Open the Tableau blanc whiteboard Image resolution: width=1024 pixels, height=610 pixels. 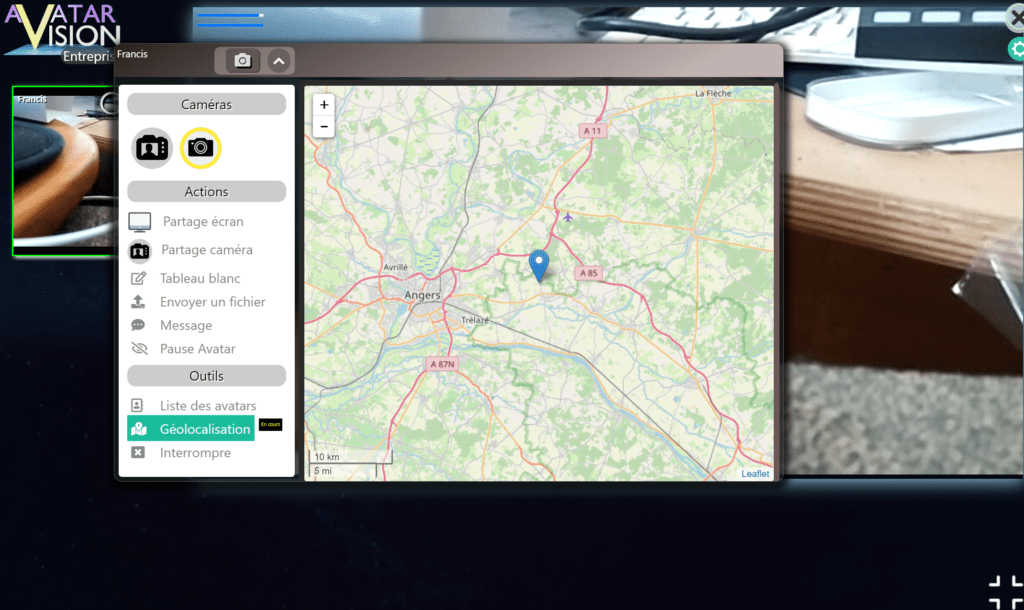point(199,278)
